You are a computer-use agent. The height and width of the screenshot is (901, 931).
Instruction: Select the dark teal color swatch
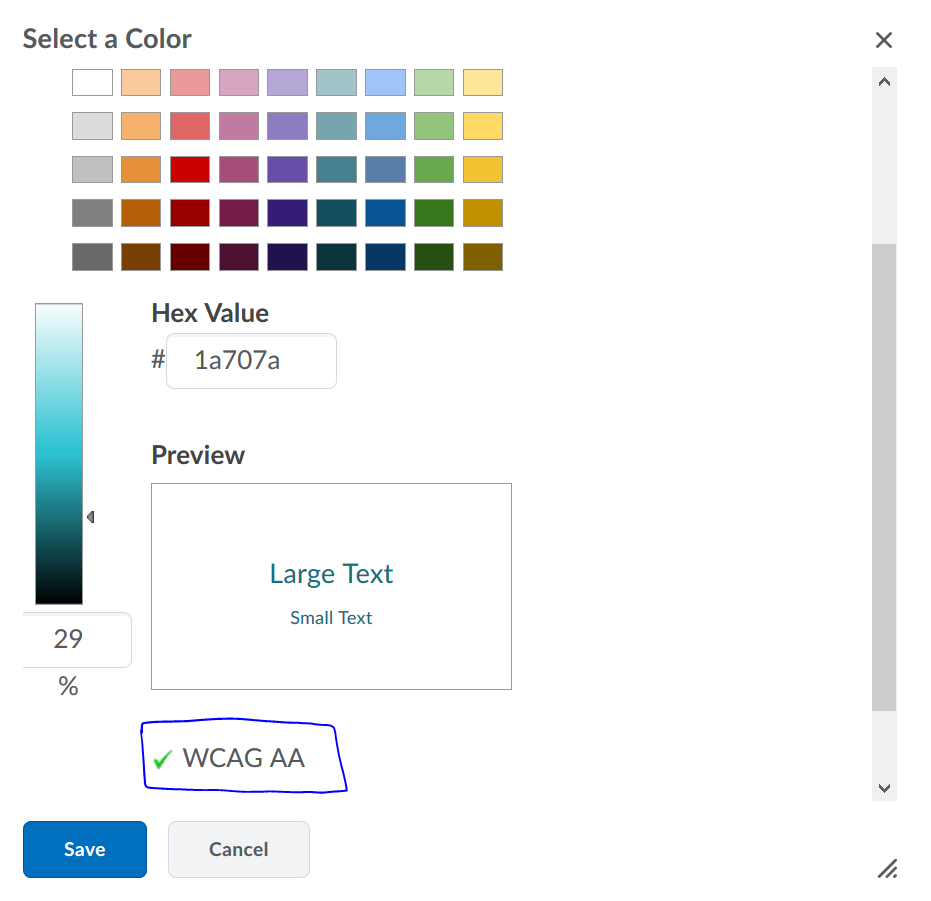click(x=336, y=213)
